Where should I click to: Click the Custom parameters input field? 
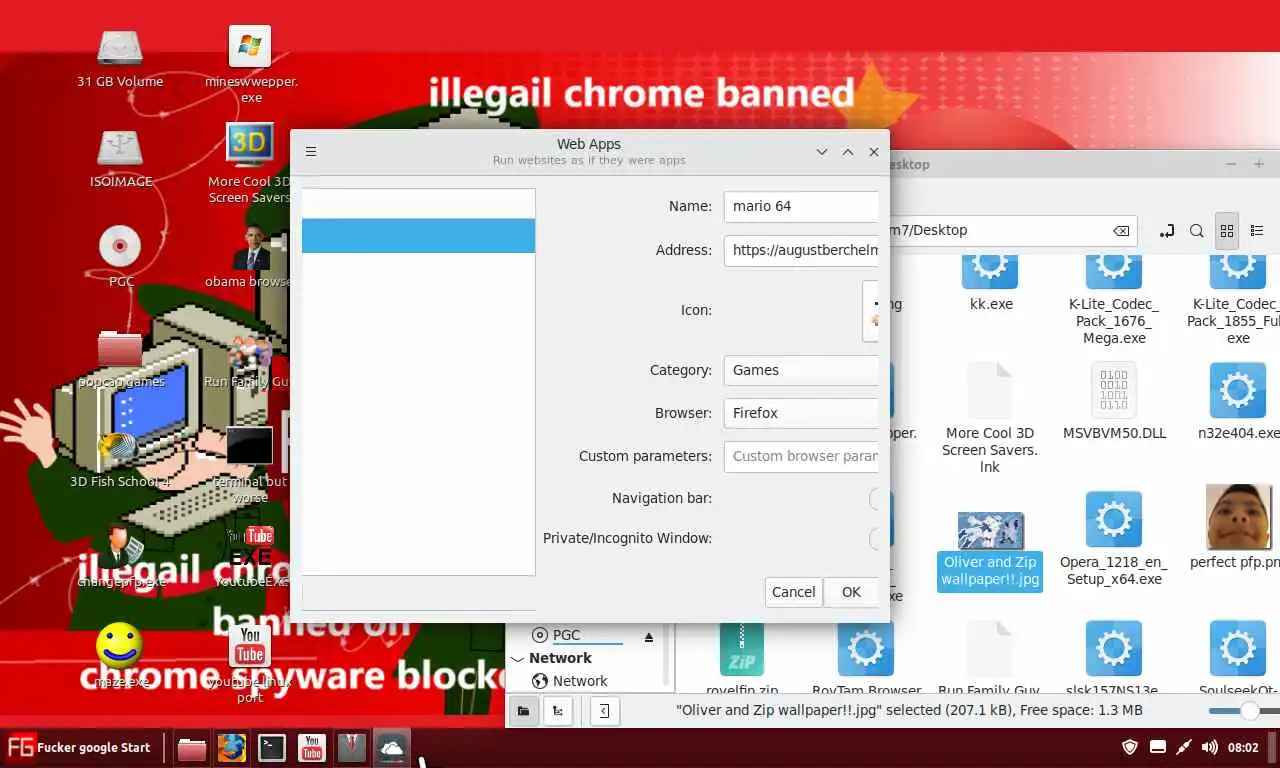point(801,456)
